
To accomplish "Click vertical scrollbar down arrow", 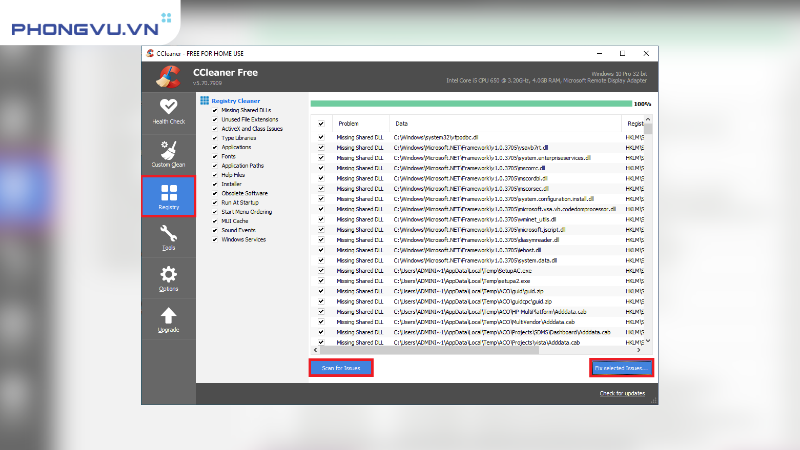I will click(x=648, y=341).
